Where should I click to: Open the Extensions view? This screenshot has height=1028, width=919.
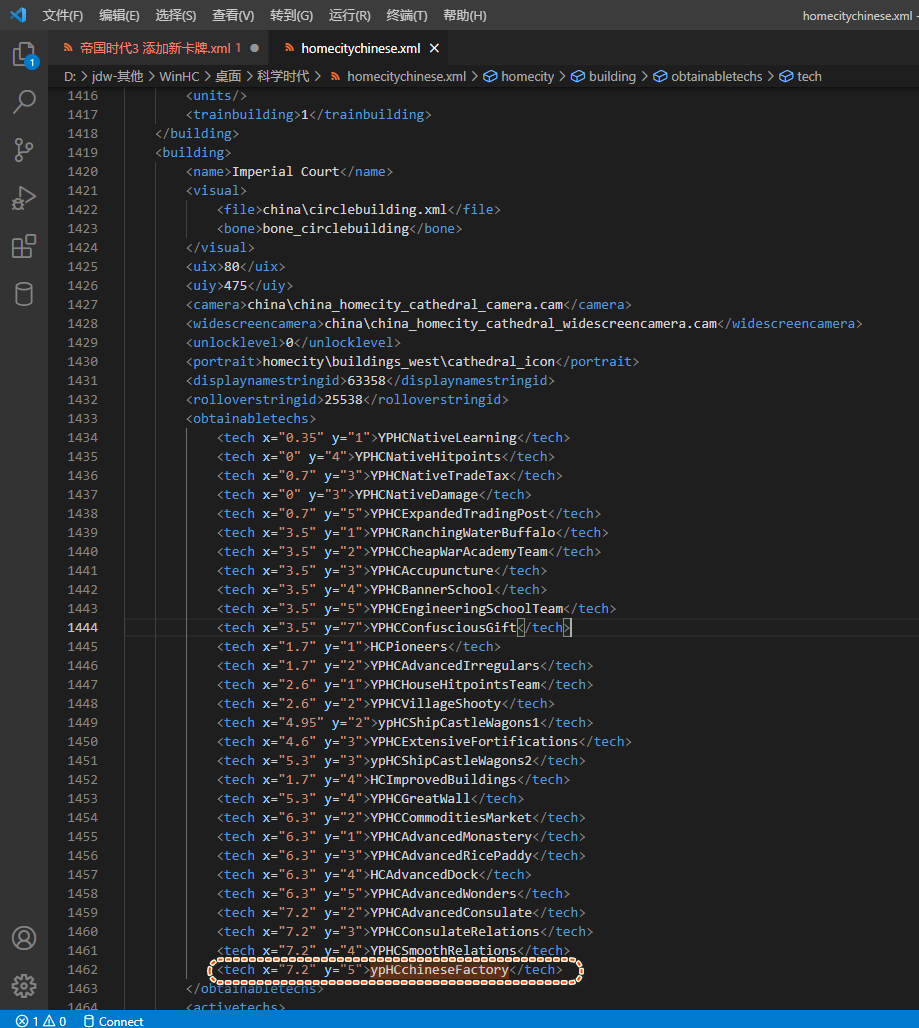(x=24, y=247)
